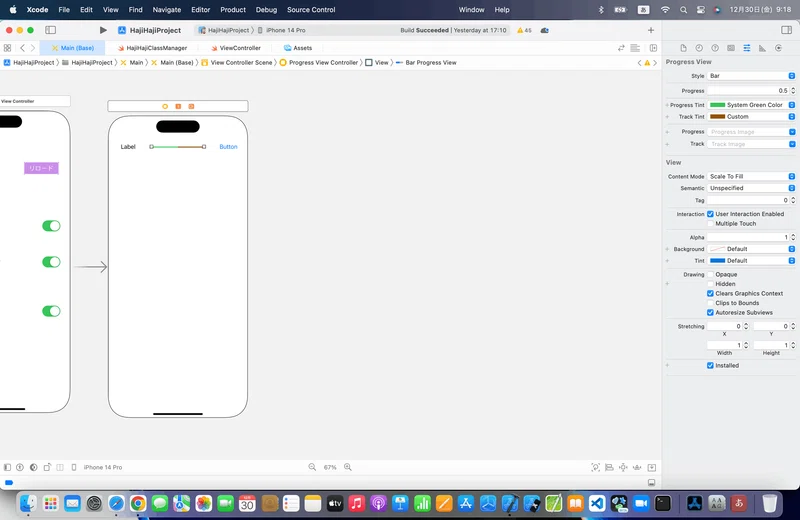Image resolution: width=800 pixels, height=520 pixels.
Task: Open the Size inspector icon
Action: coord(762,48)
